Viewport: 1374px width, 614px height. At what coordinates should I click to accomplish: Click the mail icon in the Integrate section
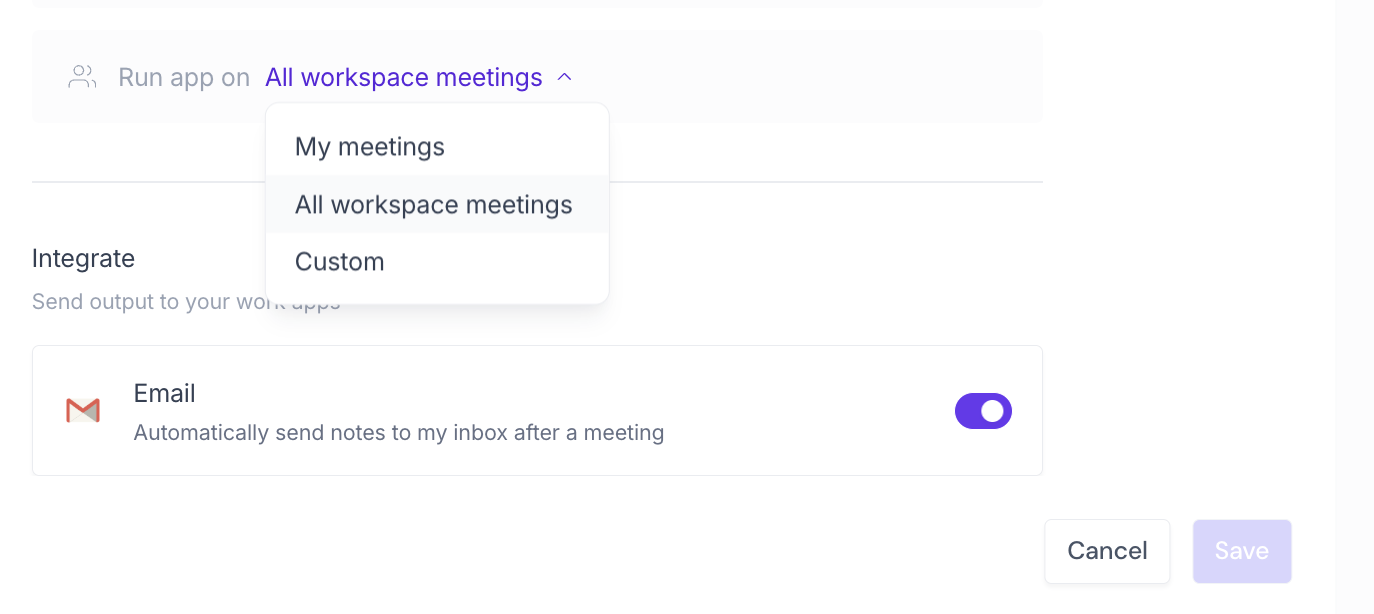pos(82,410)
